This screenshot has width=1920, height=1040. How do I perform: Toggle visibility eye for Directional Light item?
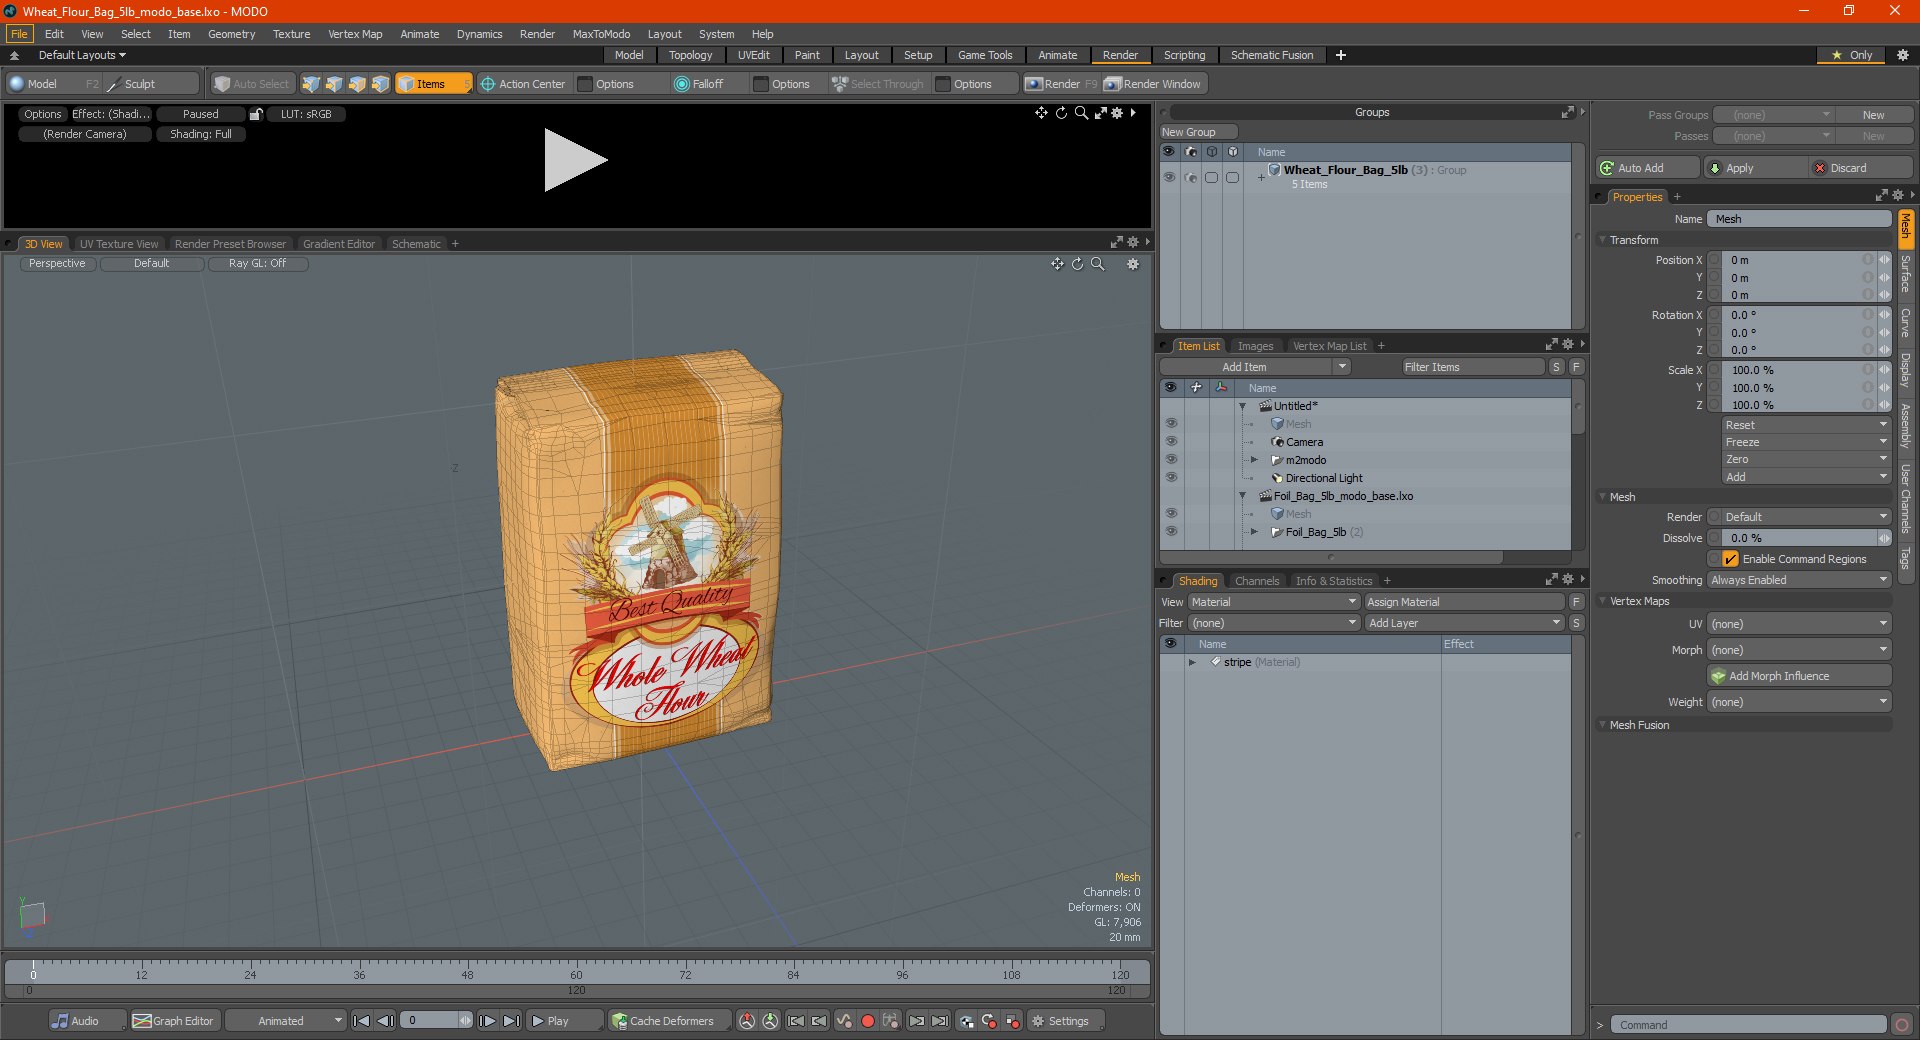coord(1171,477)
